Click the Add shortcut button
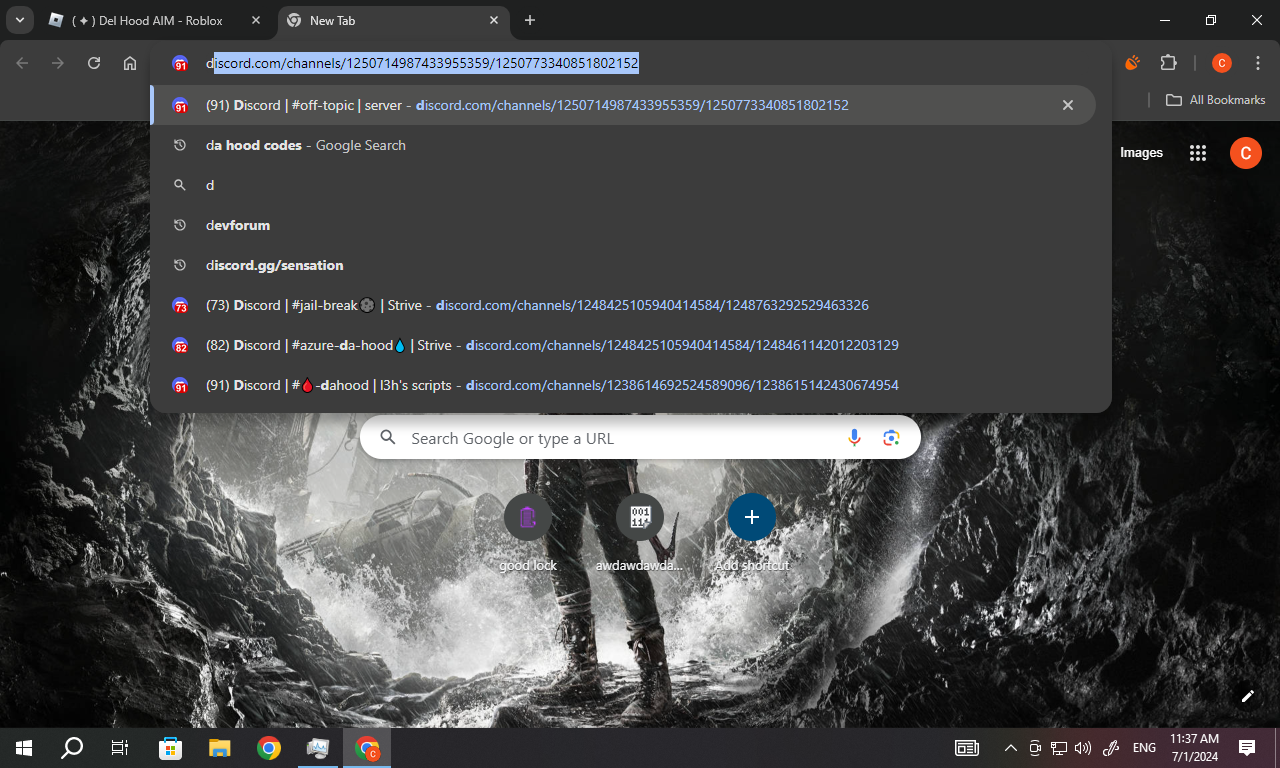 752,533
